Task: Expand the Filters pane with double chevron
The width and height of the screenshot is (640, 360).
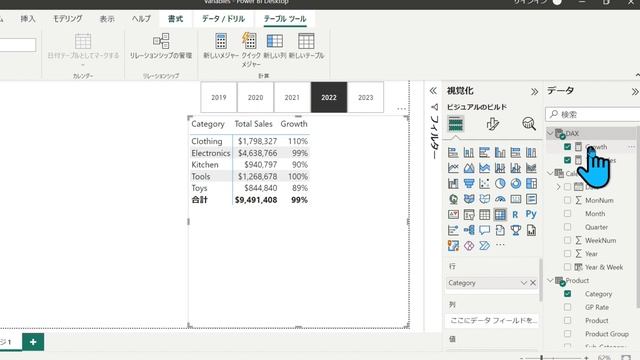Action: 433,91
